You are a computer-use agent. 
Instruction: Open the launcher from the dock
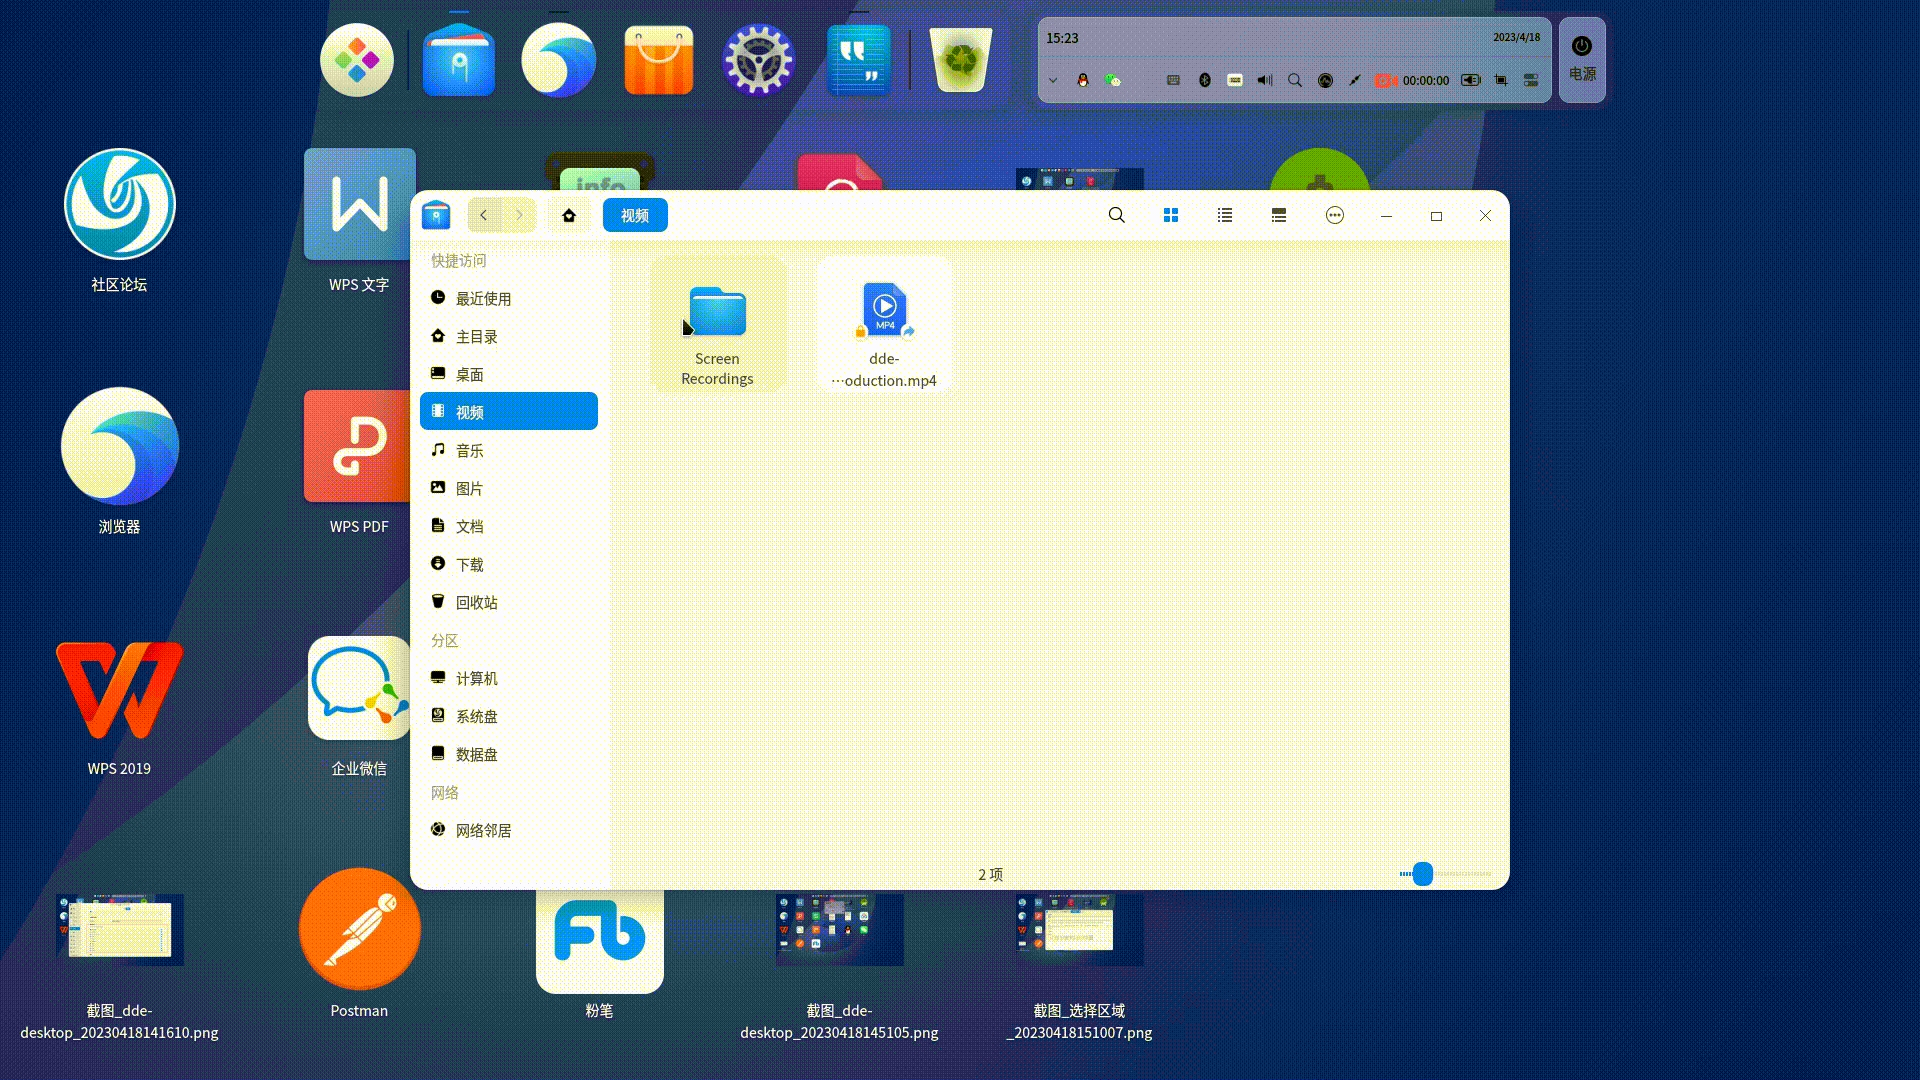[357, 60]
